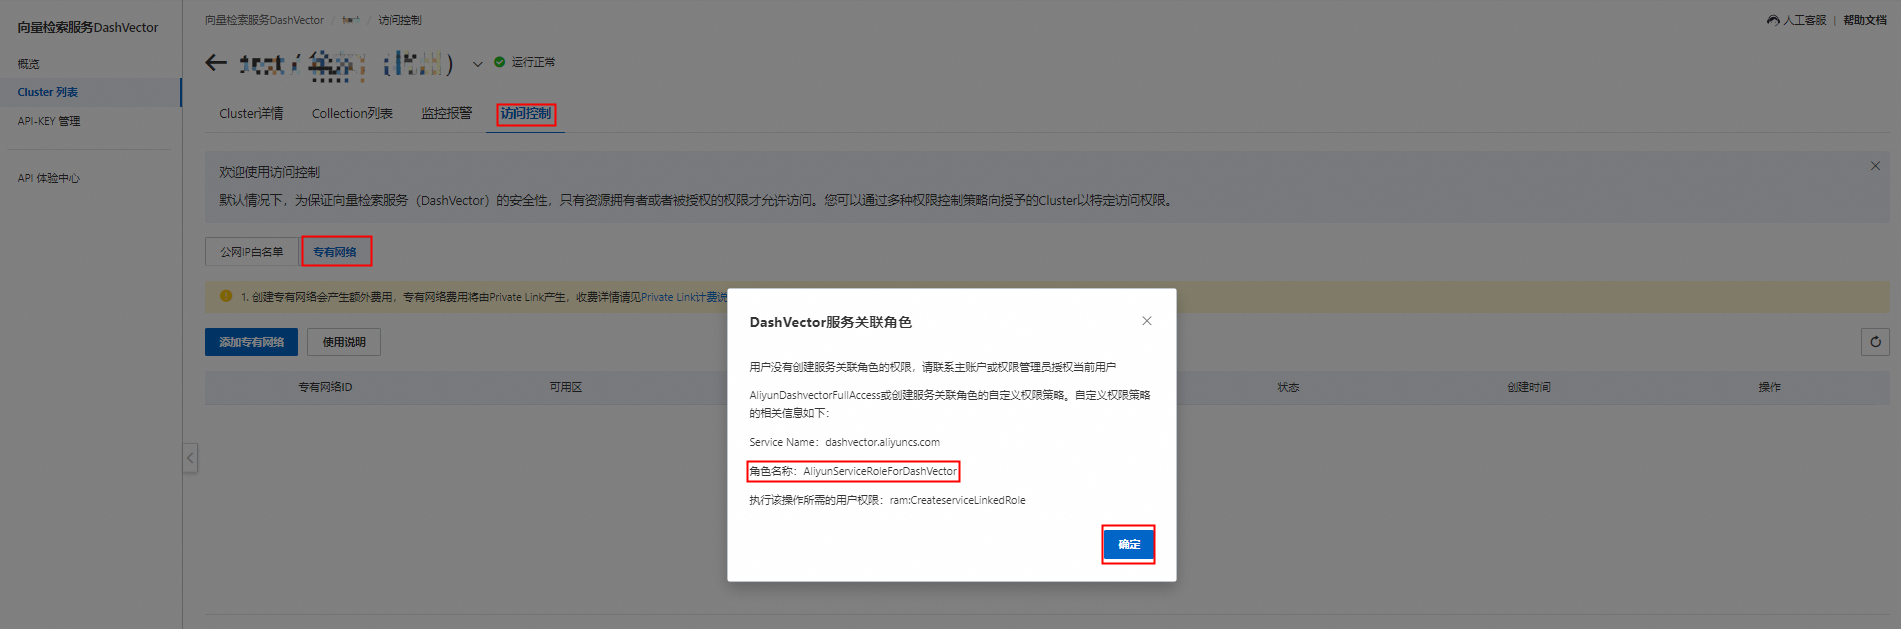Click 专有网络ID column header
This screenshot has height=629, width=1901.
click(x=325, y=387)
